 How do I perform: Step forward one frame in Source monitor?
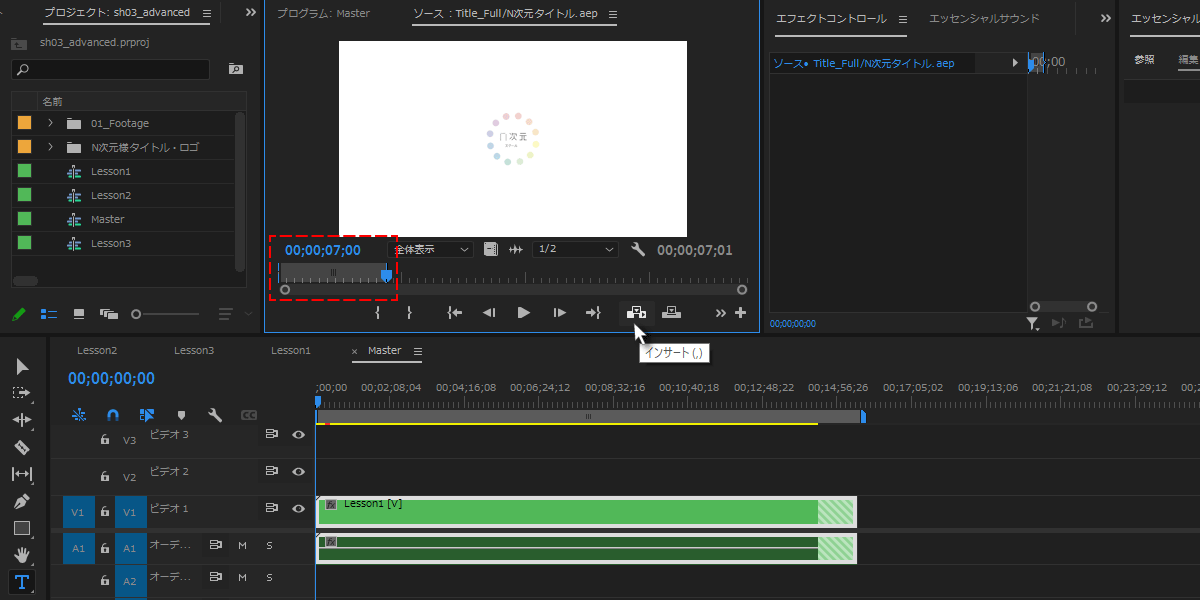559,312
